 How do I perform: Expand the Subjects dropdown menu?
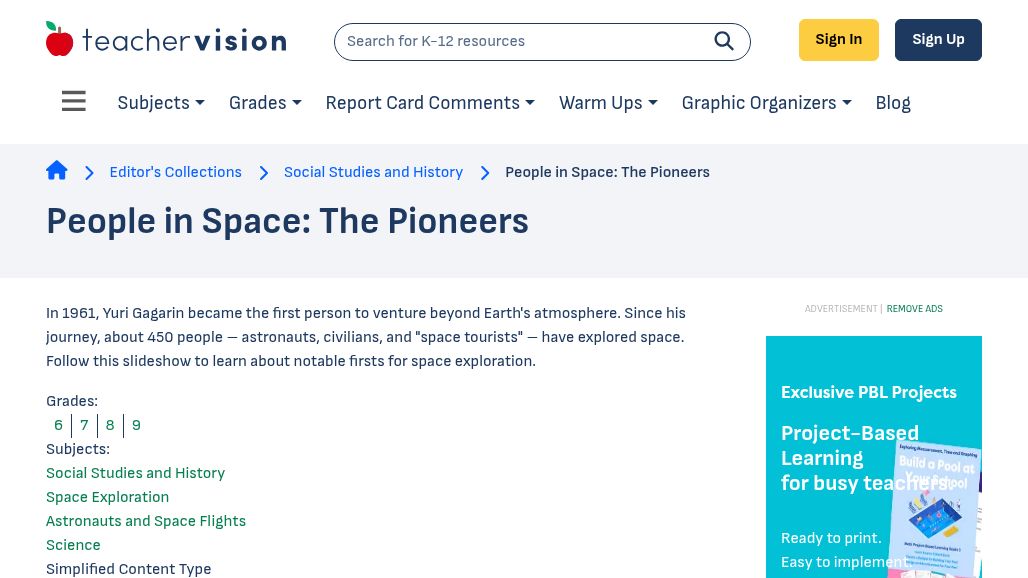coord(161,103)
